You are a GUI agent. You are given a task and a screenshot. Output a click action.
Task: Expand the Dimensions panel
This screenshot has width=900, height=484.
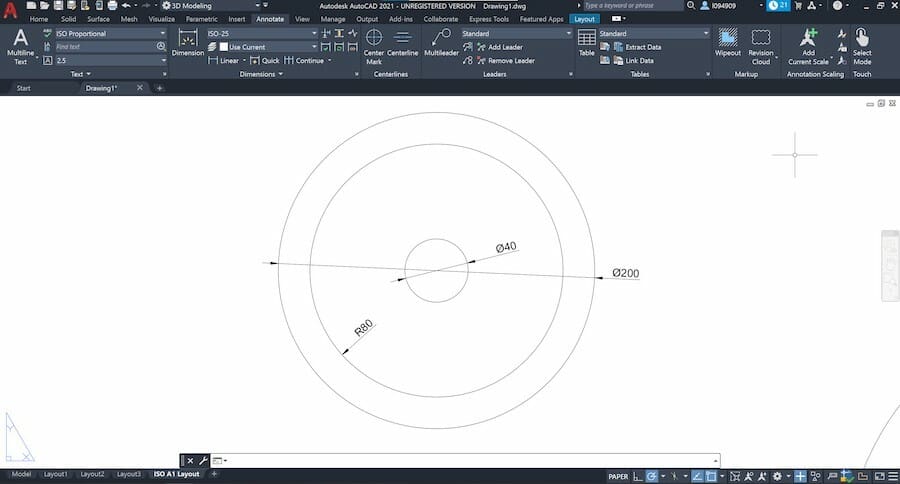coord(261,74)
